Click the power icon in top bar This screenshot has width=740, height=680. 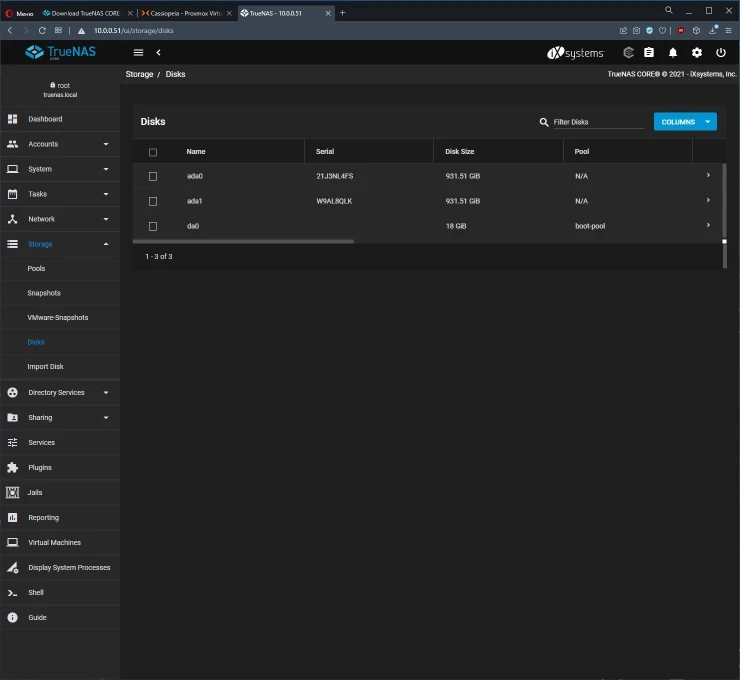tap(720, 52)
